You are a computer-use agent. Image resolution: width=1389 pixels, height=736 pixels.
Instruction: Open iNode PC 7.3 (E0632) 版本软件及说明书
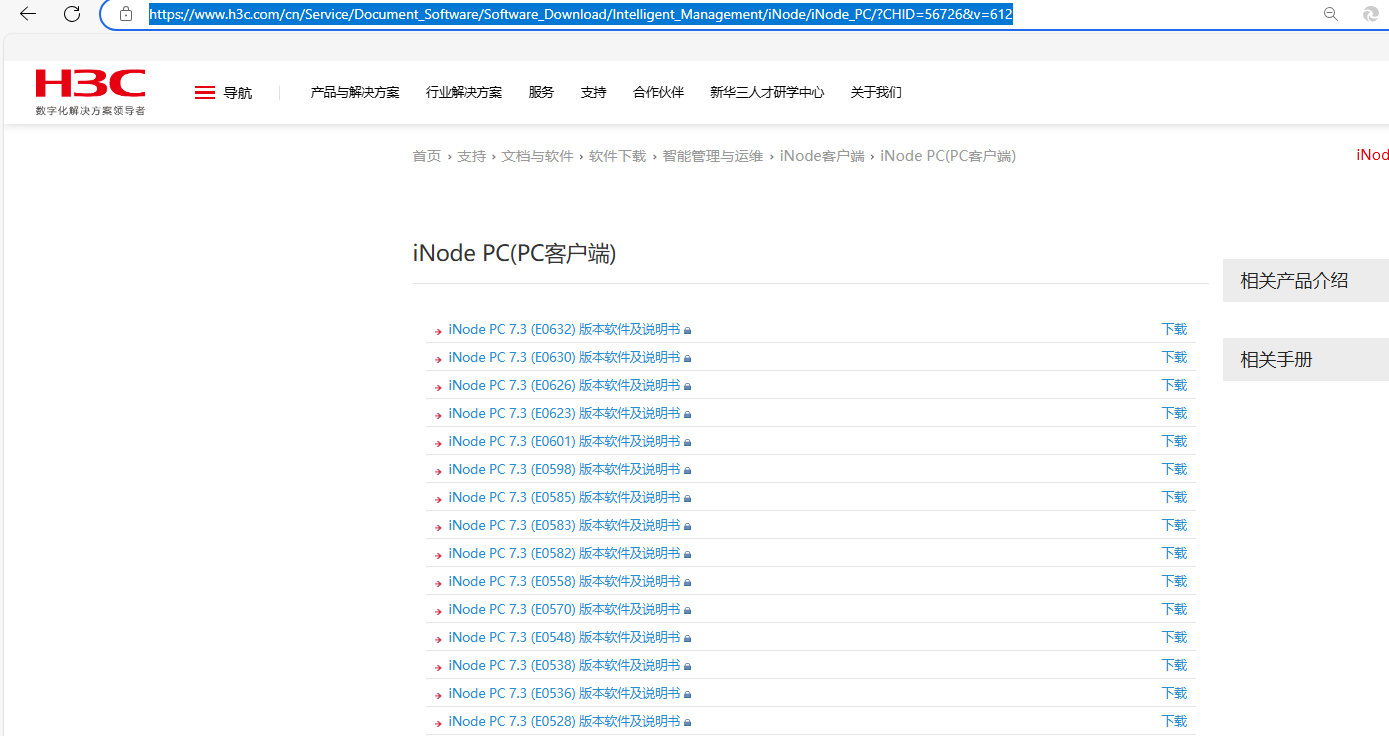pos(564,329)
